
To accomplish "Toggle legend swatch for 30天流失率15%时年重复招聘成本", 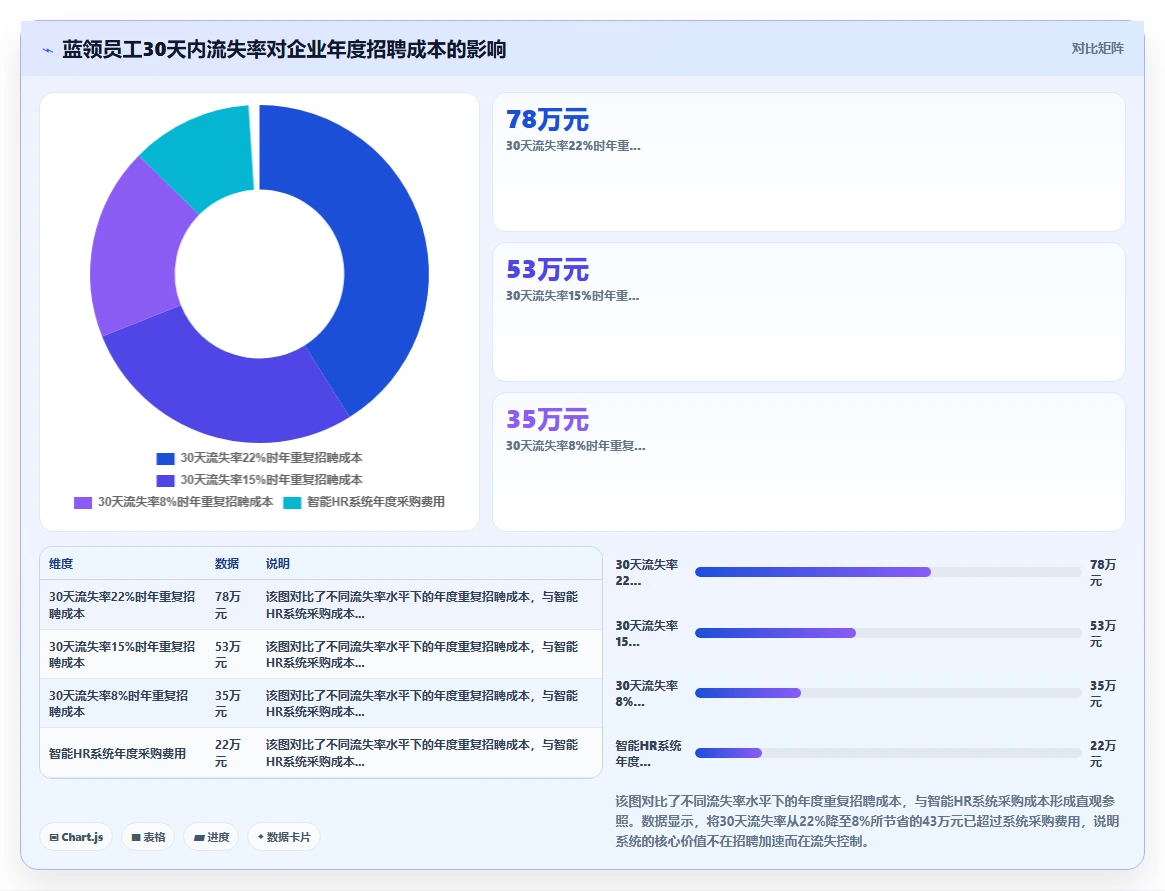I will [x=165, y=481].
